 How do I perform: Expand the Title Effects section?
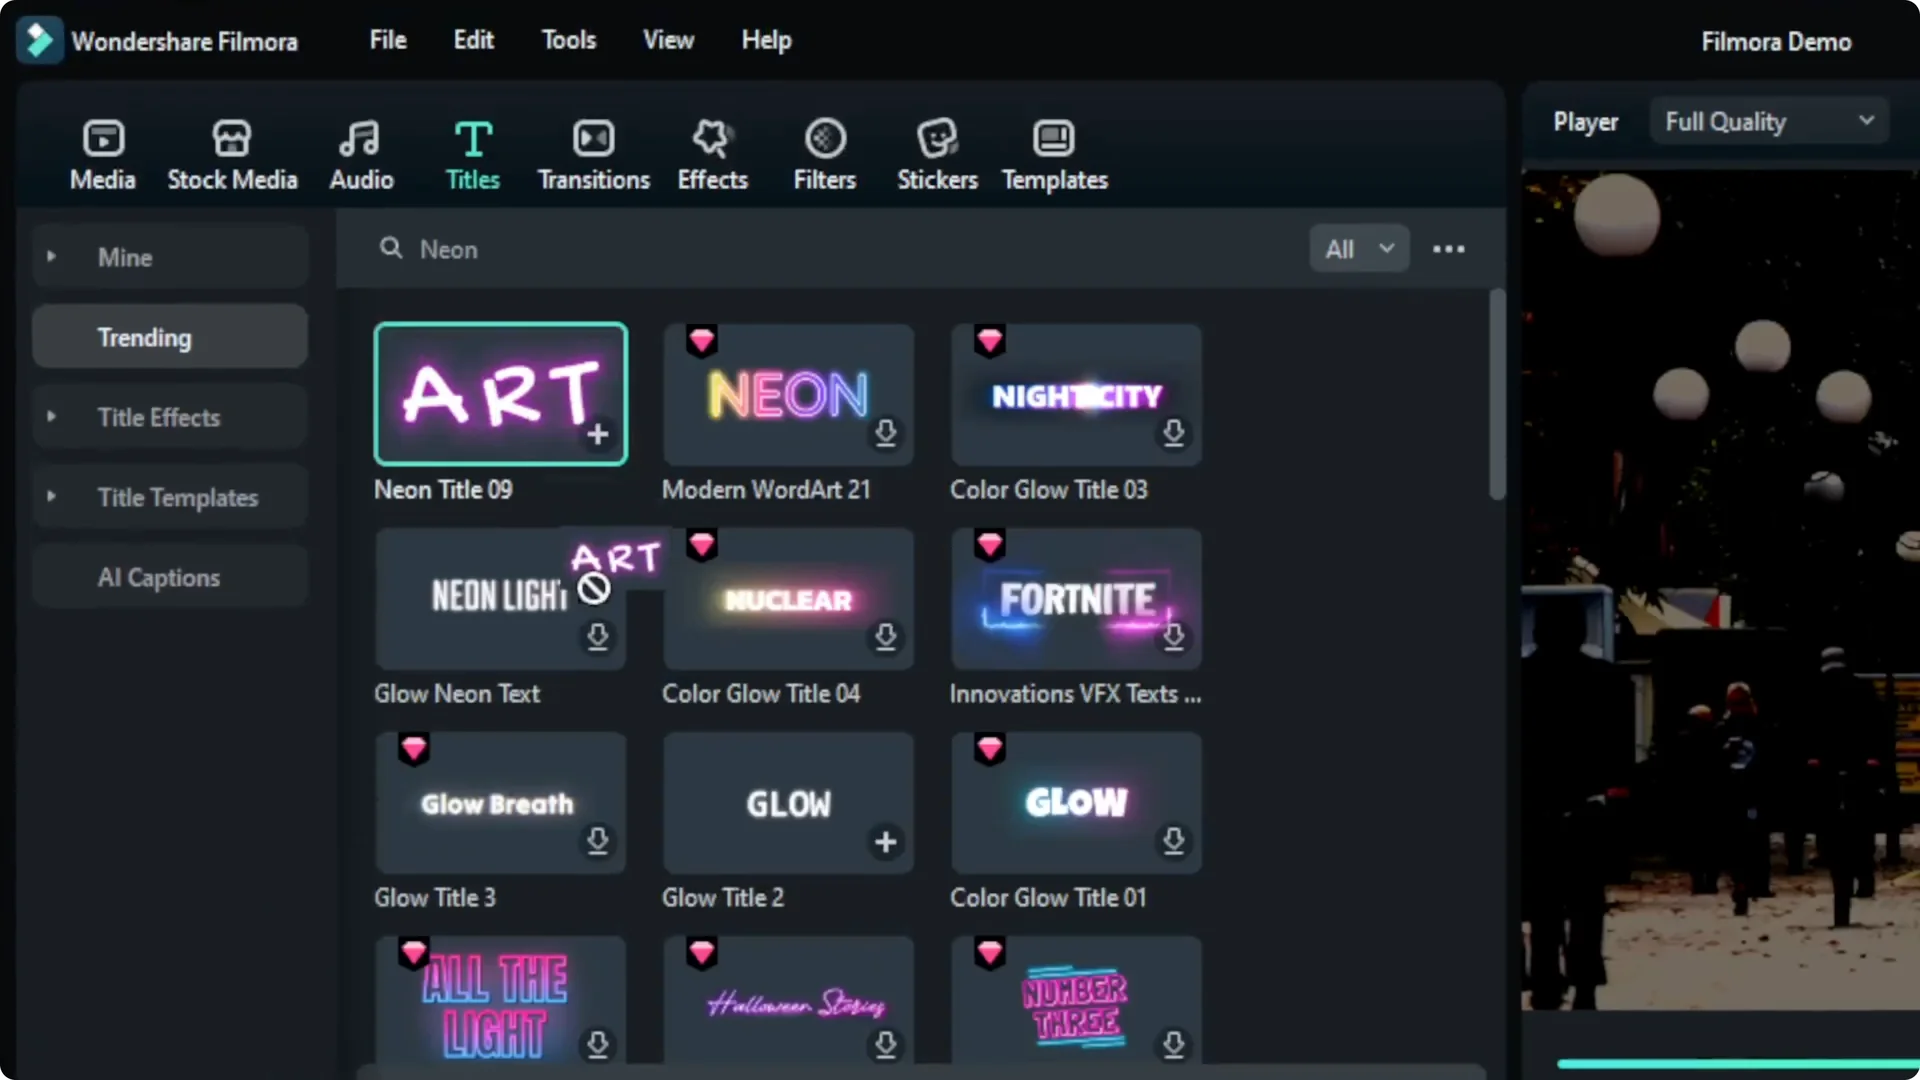[160, 417]
